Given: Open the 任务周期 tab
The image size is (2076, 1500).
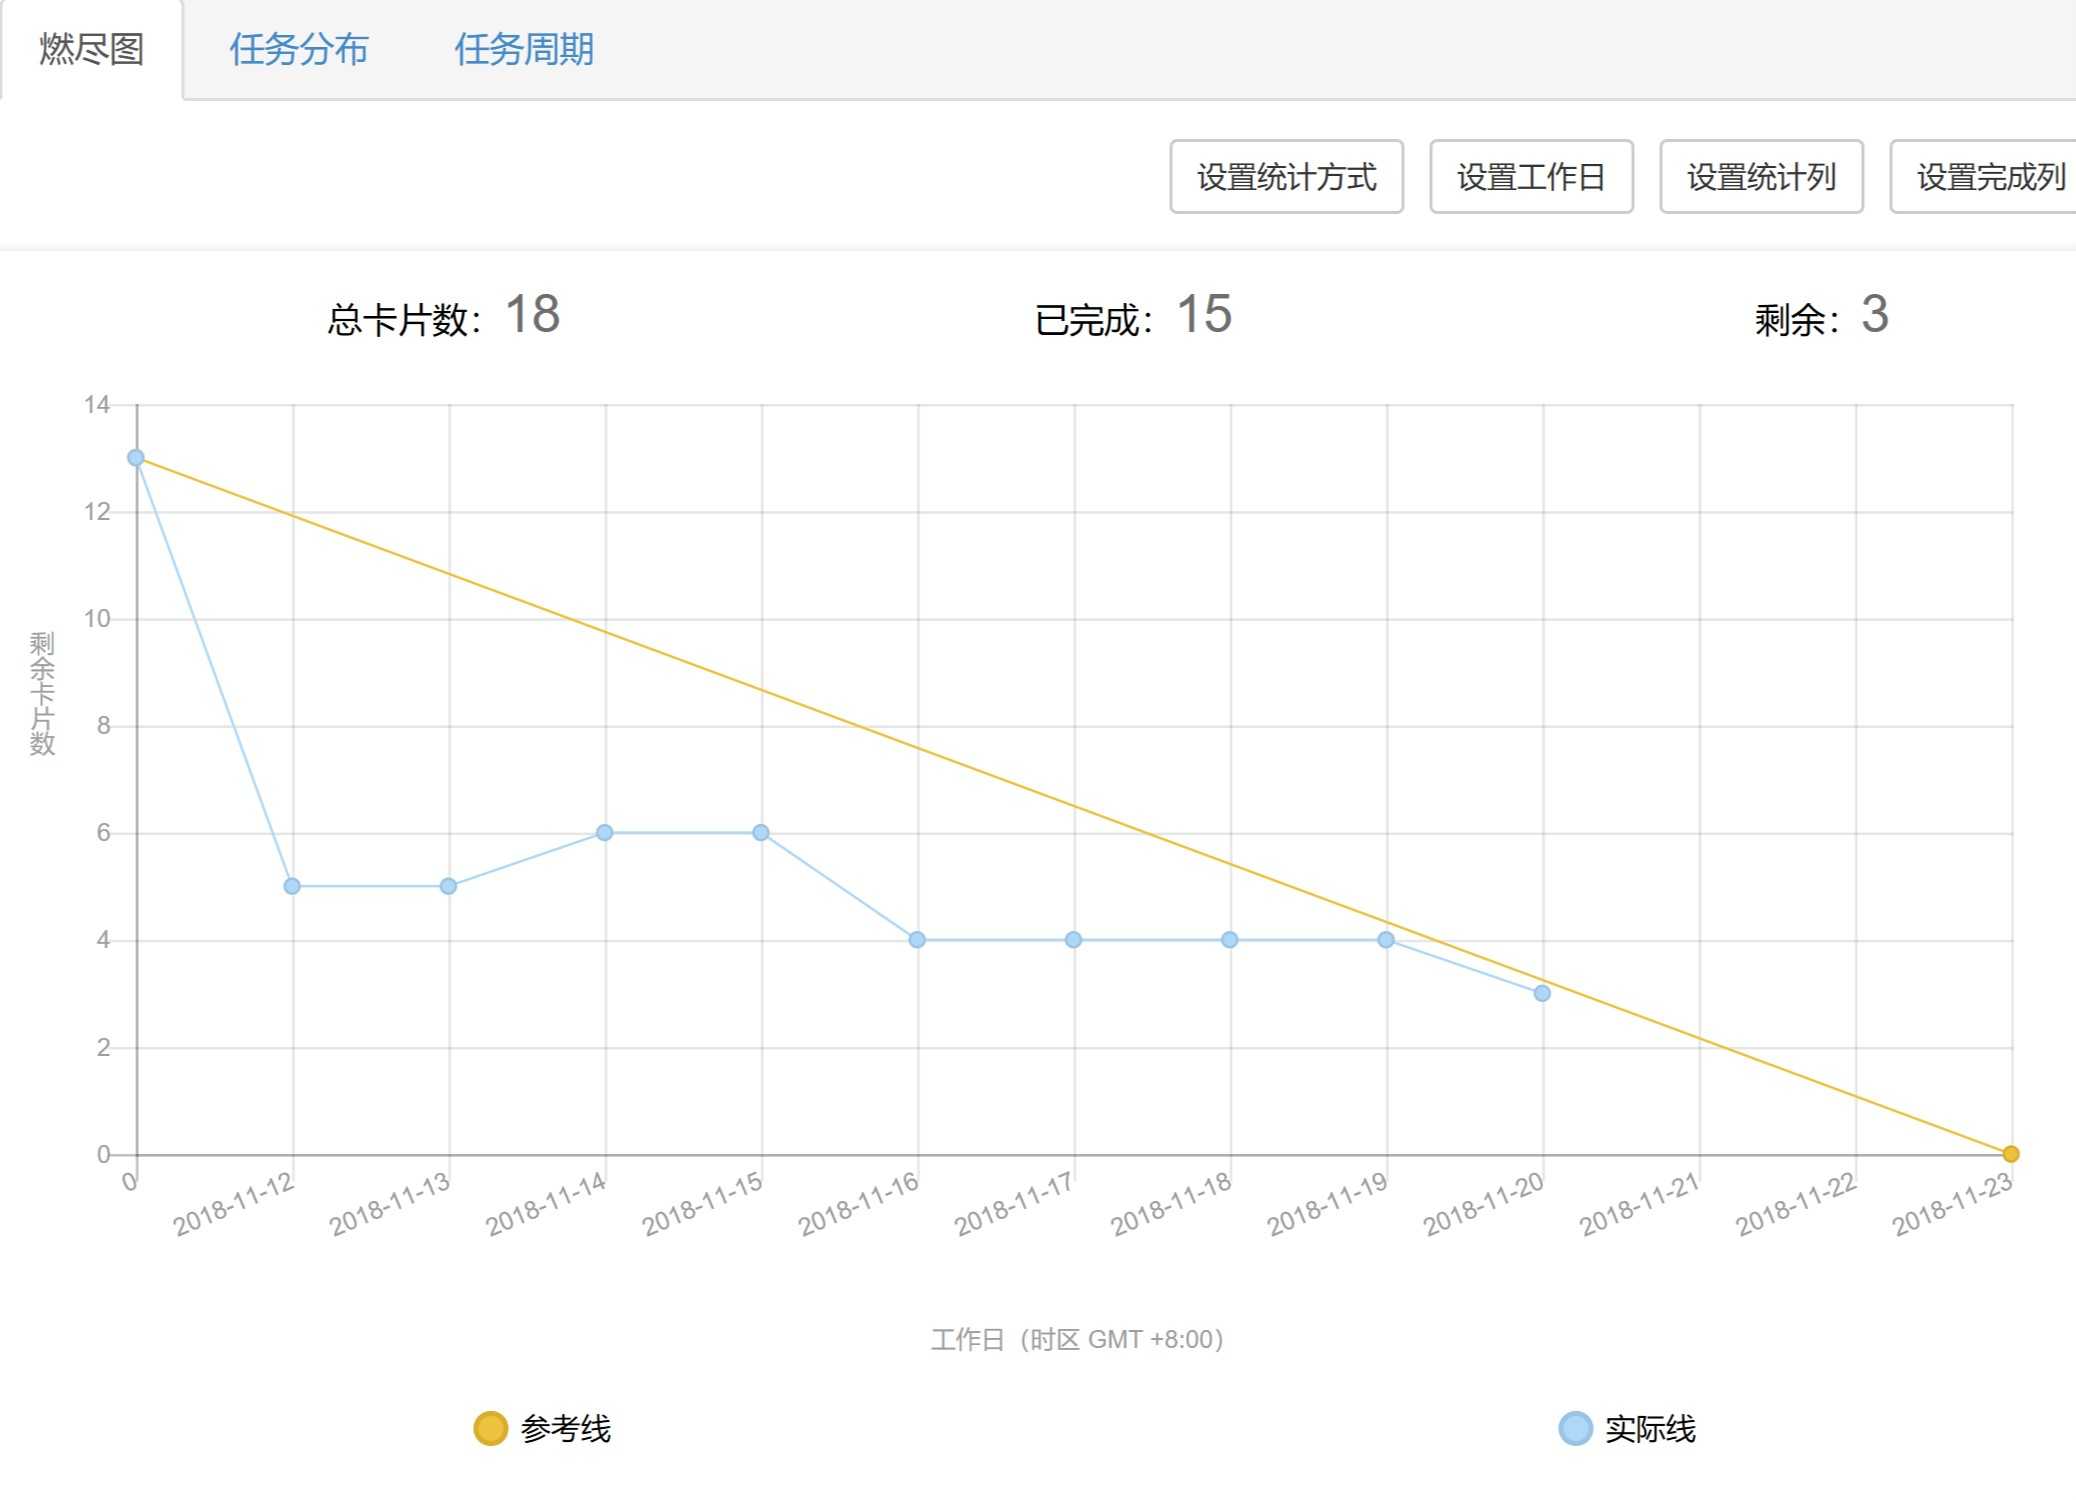Looking at the screenshot, I should 524,49.
